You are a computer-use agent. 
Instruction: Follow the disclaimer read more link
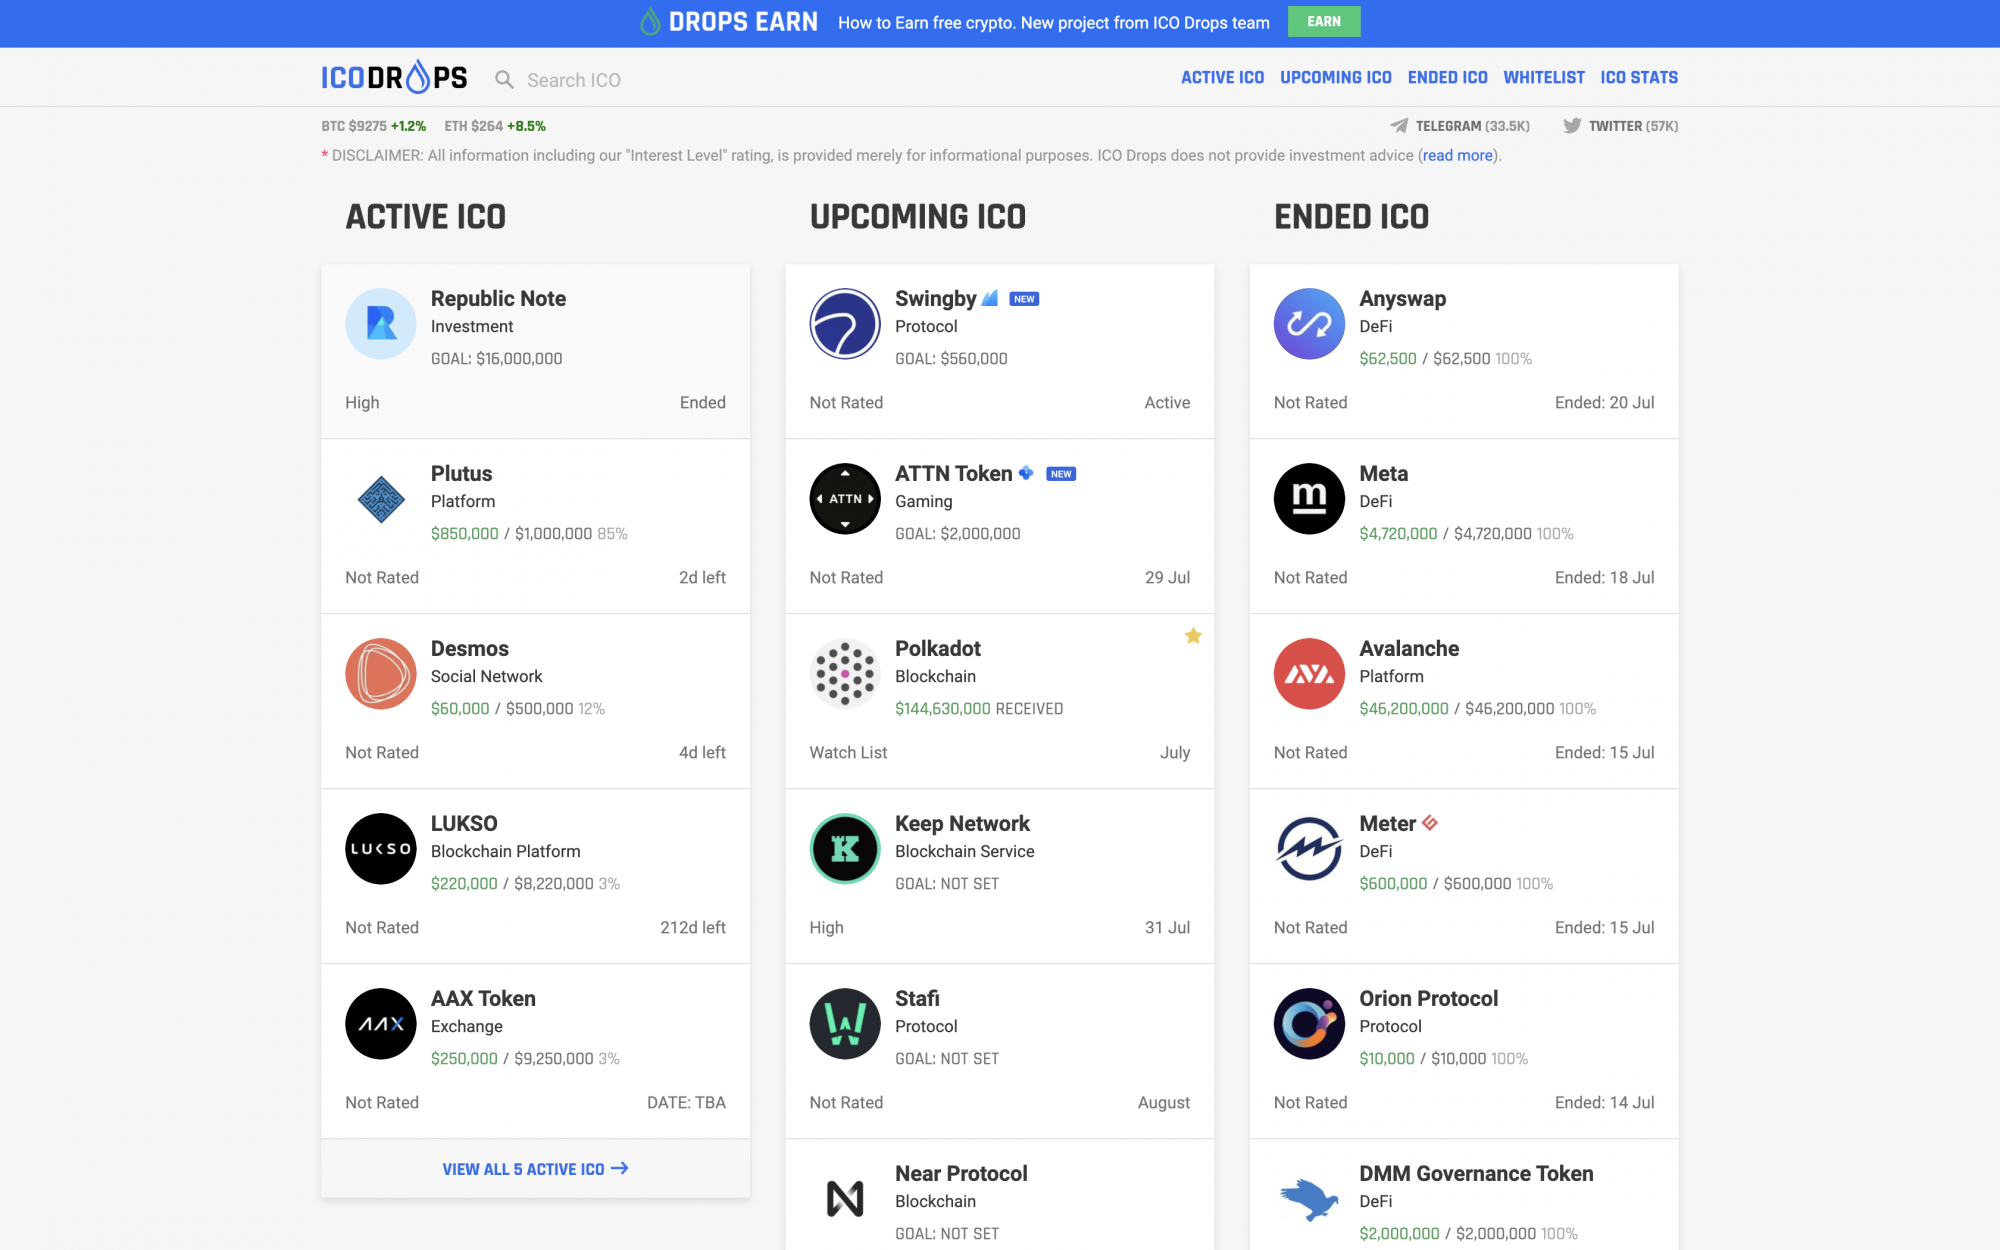coord(1458,155)
